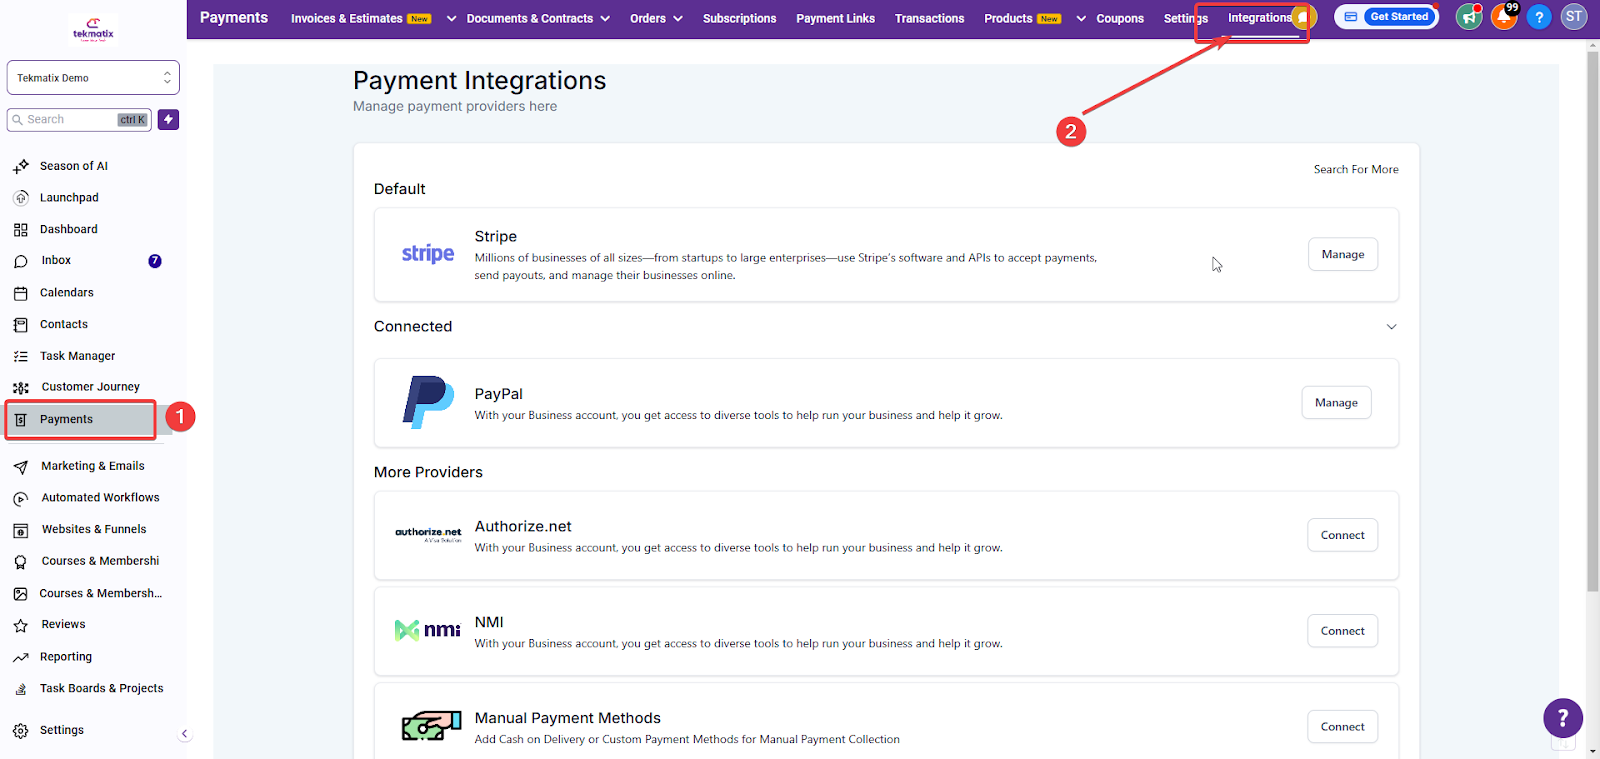Open Reporting trend icon
The width and height of the screenshot is (1600, 759).
pos(21,657)
